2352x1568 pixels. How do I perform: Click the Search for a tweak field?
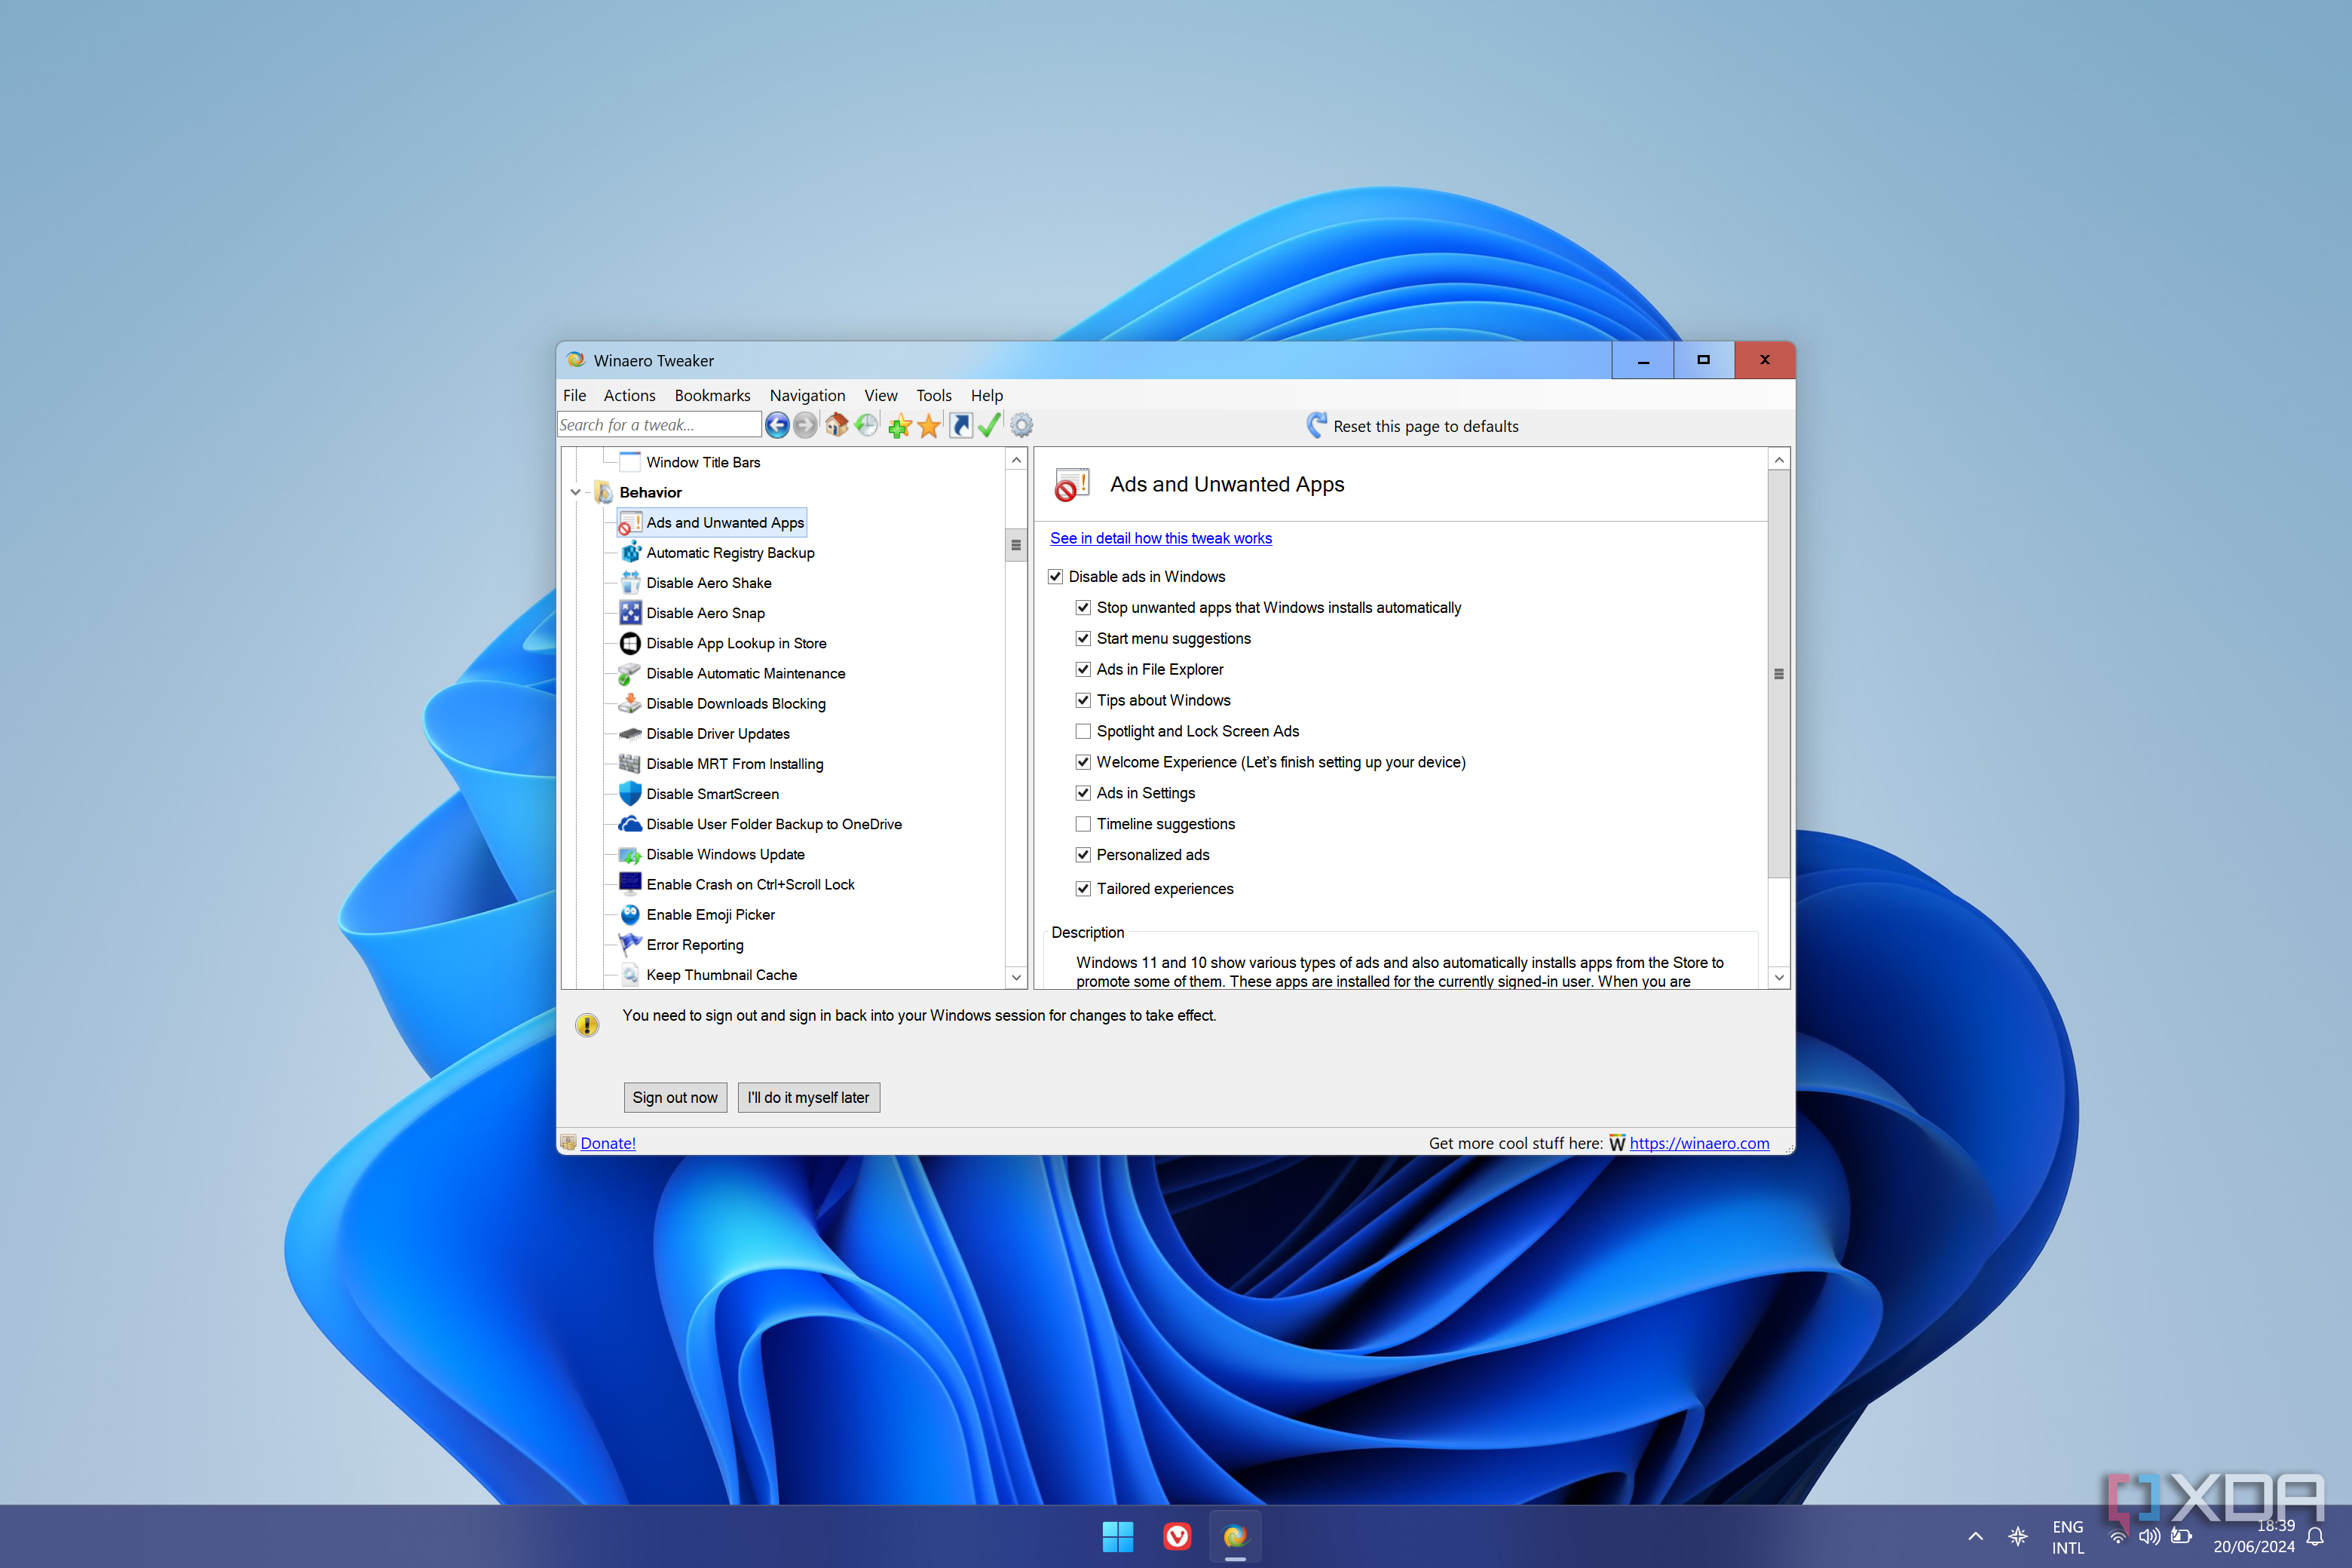pyautogui.click(x=657, y=425)
